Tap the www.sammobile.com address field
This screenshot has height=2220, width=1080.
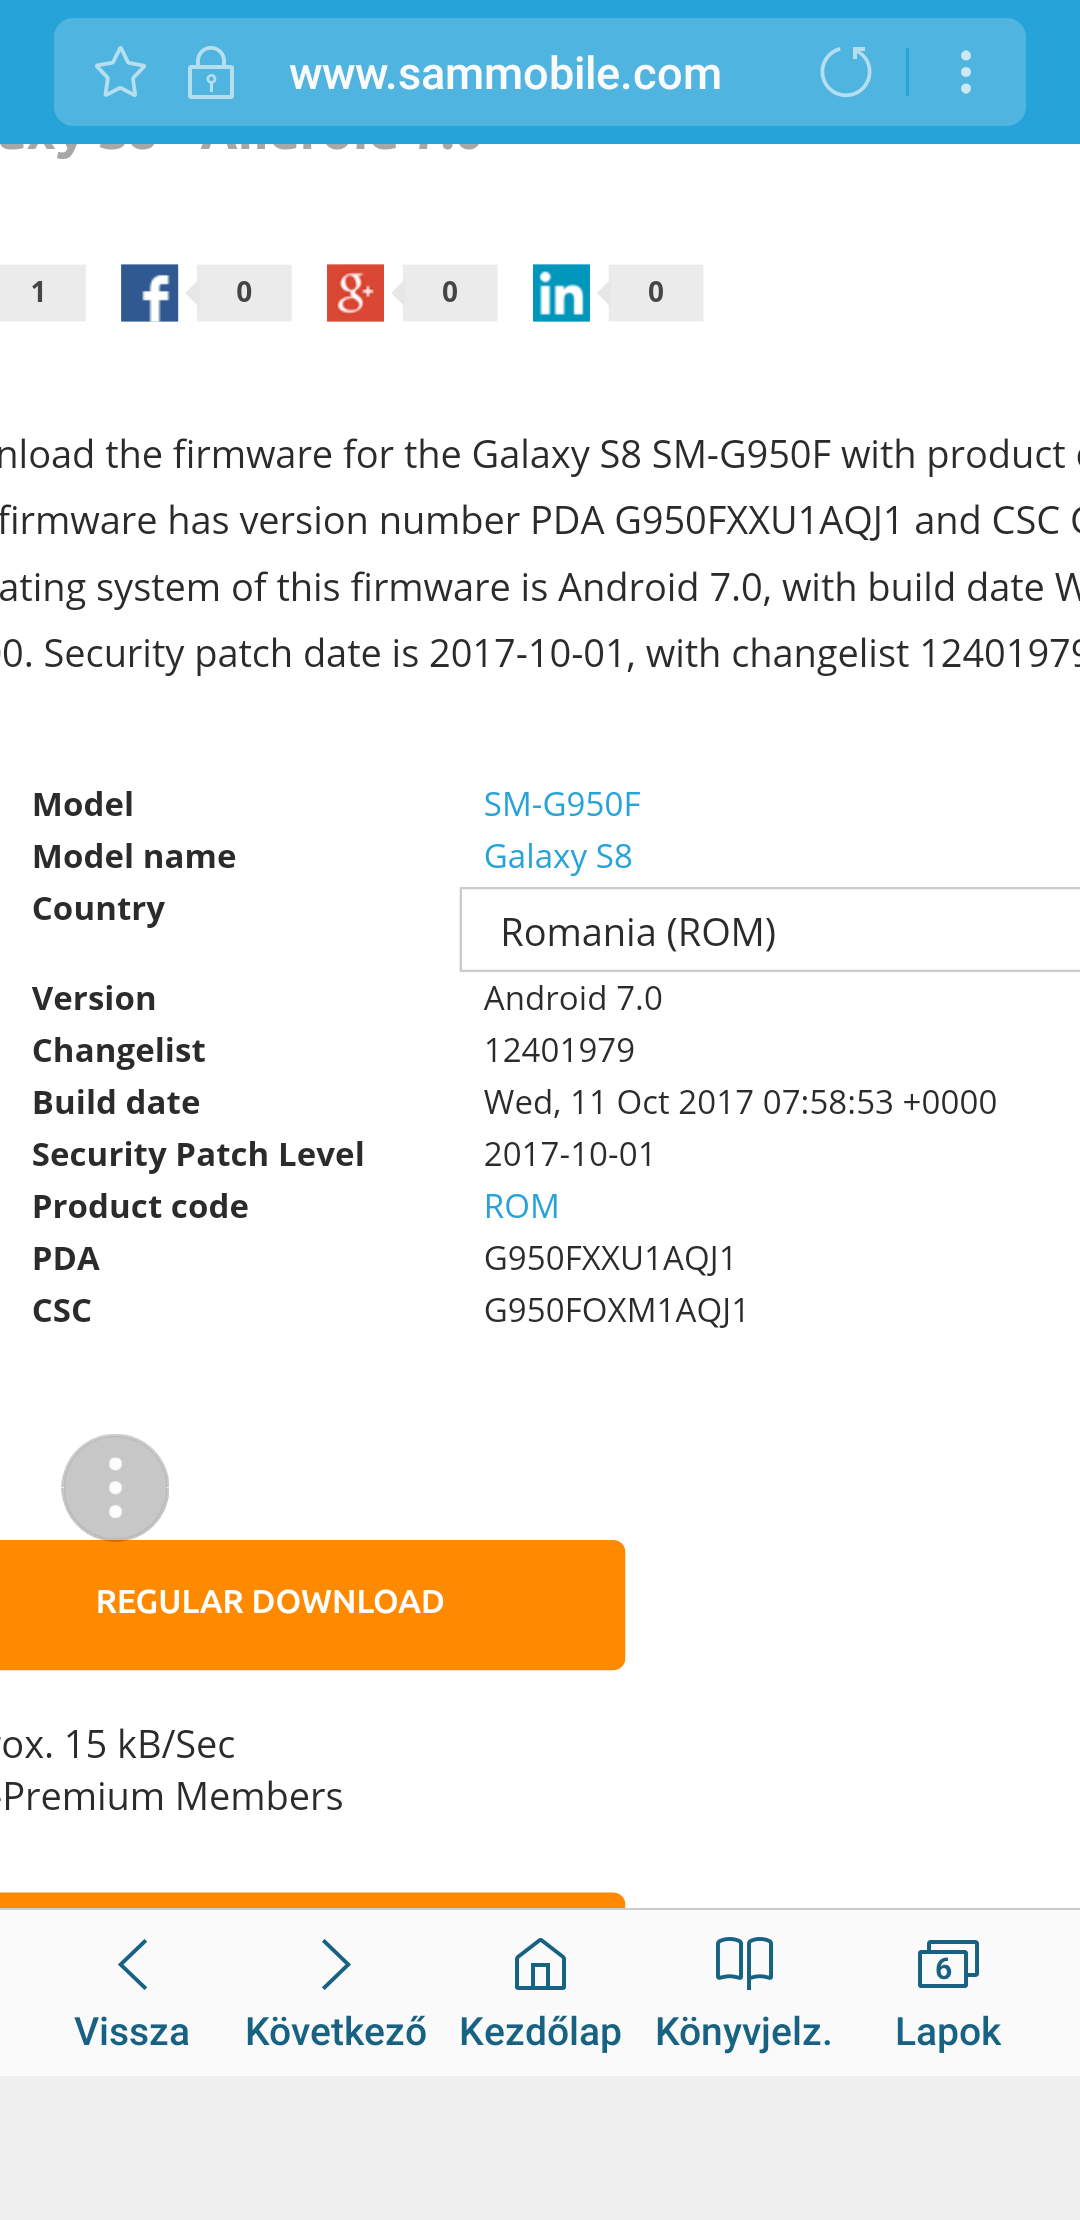505,74
